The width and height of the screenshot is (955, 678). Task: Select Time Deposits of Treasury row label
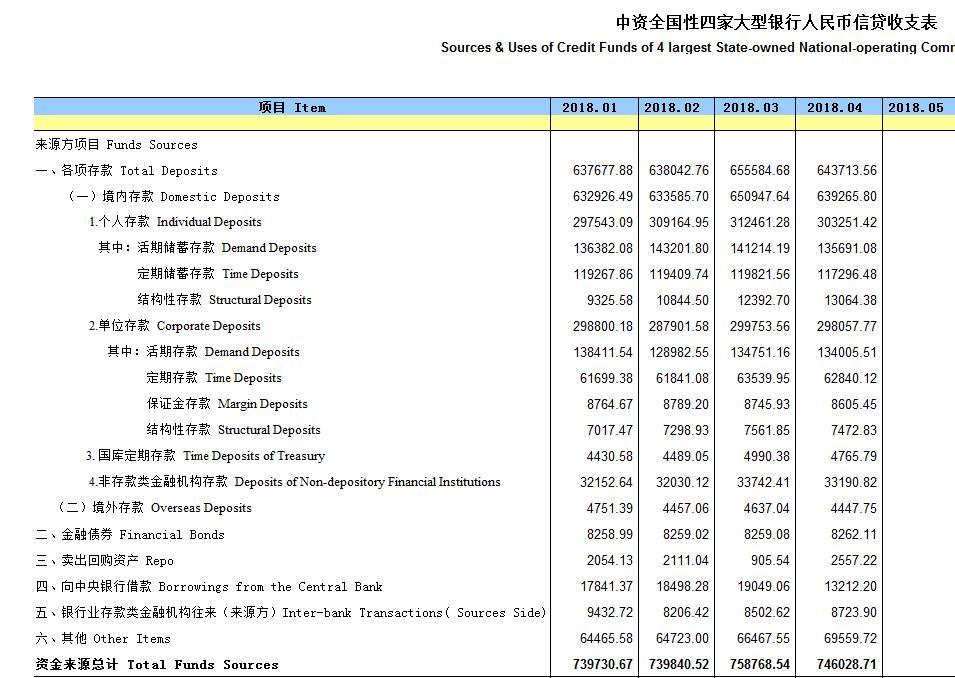click(x=205, y=456)
